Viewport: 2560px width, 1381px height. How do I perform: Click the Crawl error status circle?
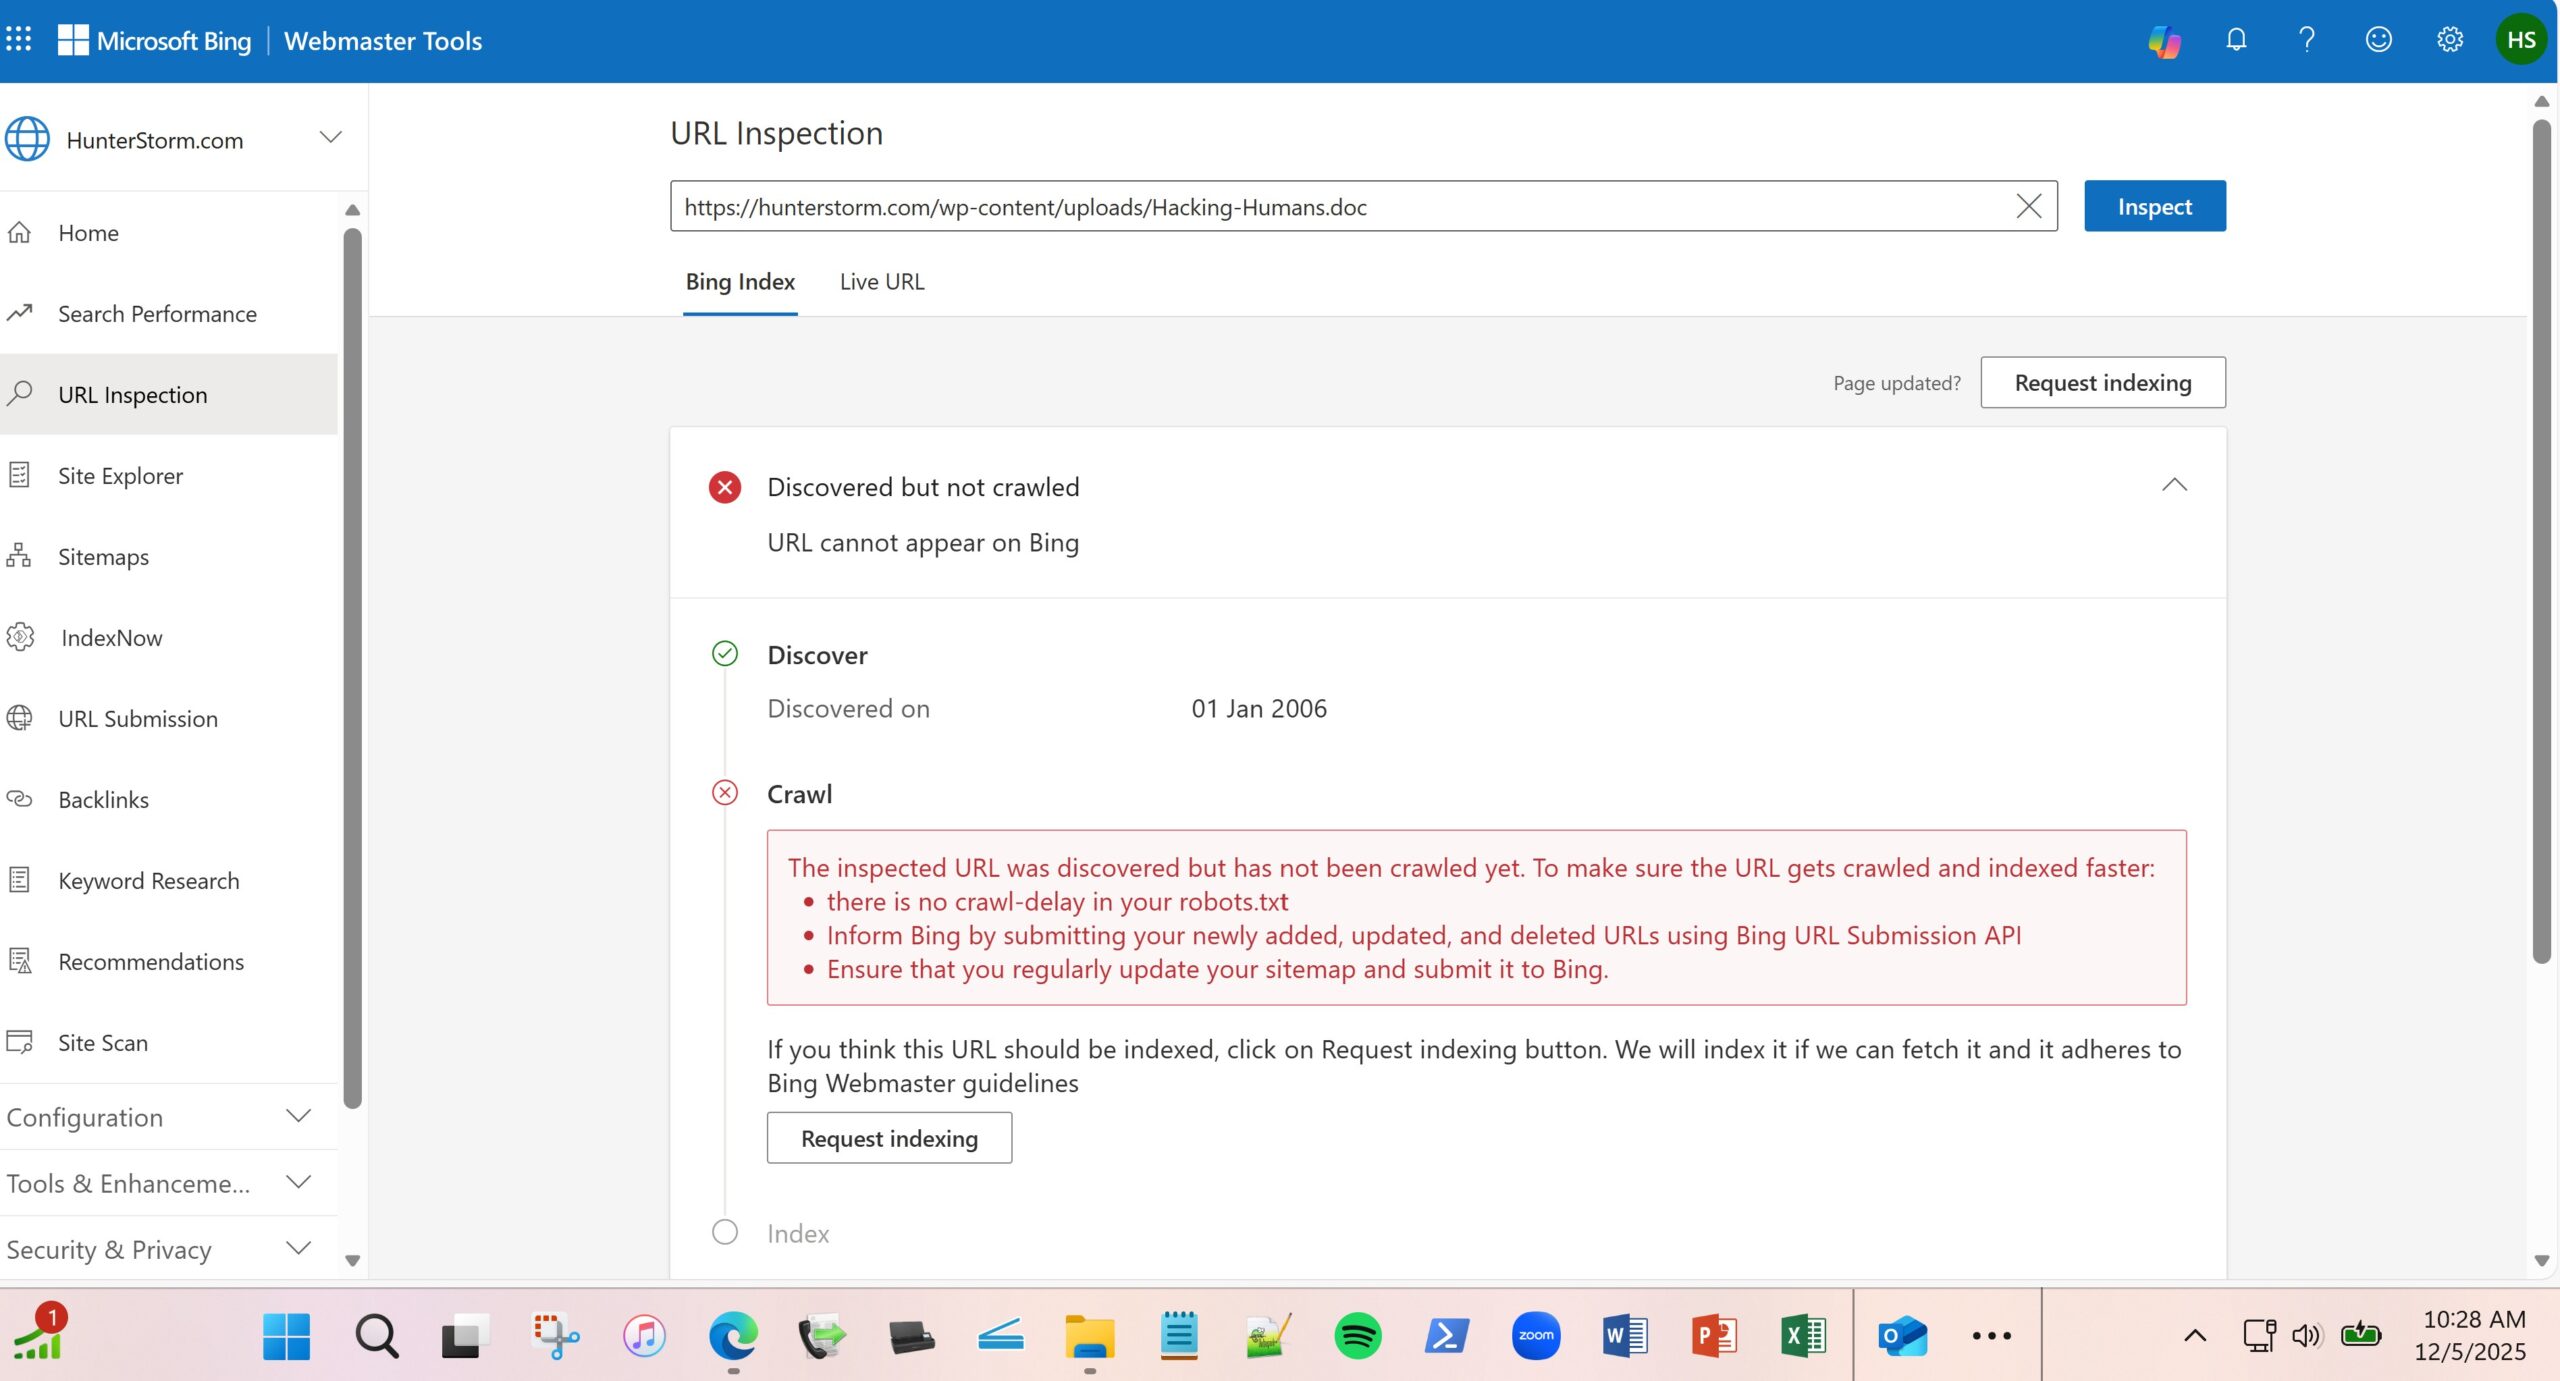(725, 793)
